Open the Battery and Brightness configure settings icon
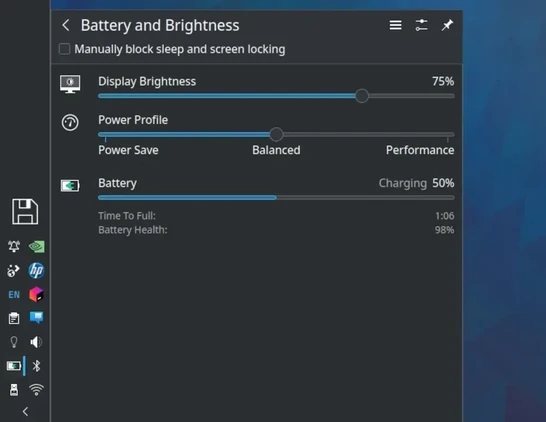 point(421,25)
